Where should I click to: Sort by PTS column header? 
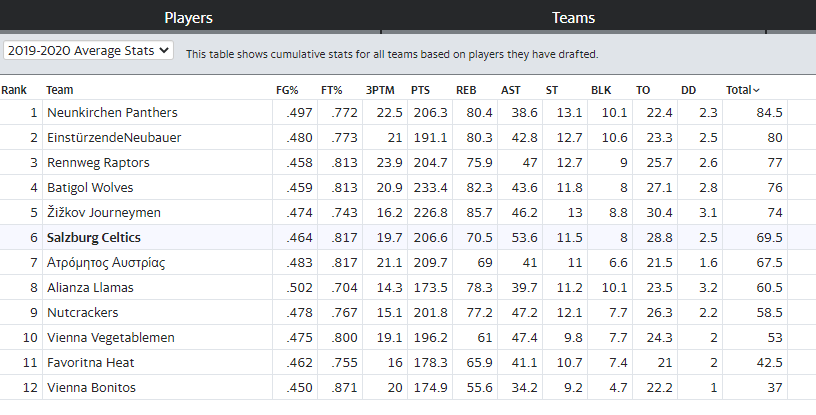tap(420, 90)
